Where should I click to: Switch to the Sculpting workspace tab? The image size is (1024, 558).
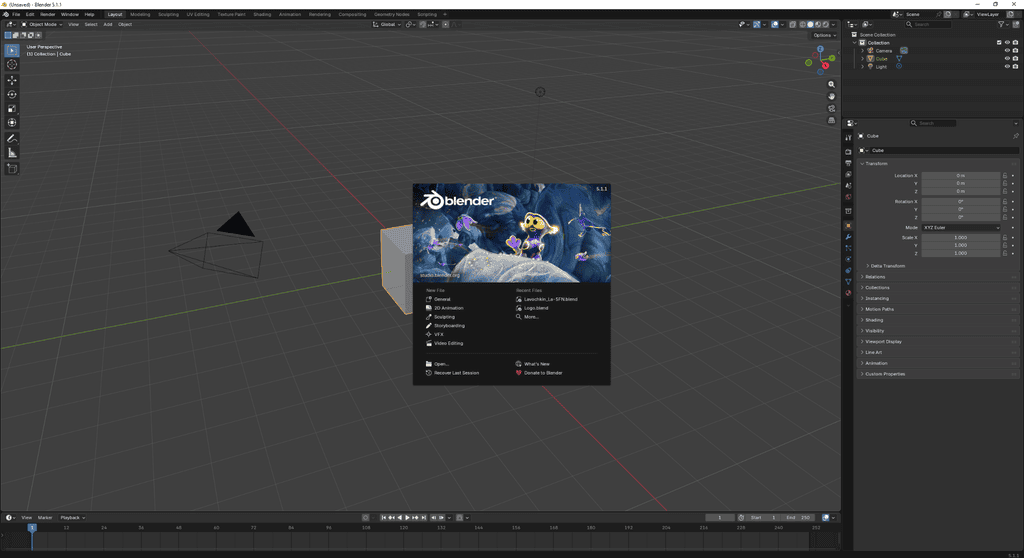point(168,14)
